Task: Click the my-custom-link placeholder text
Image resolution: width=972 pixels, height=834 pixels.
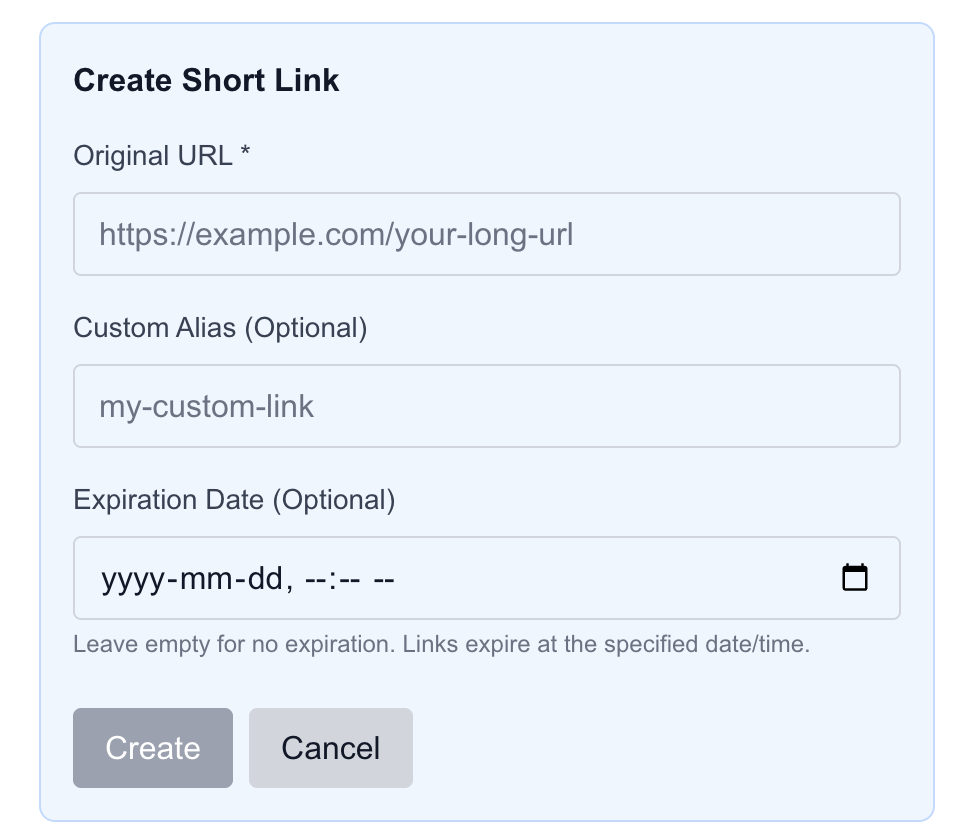Action: pos(206,406)
